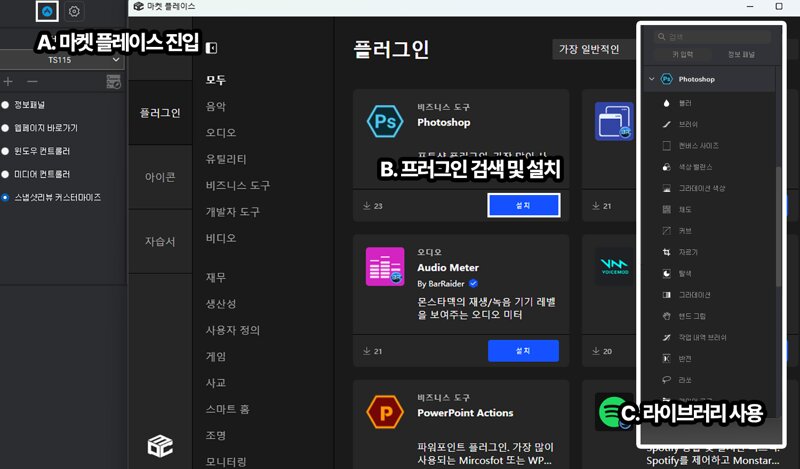Select the 게임 category
Image resolution: width=800 pixels, height=469 pixels.
coord(216,357)
